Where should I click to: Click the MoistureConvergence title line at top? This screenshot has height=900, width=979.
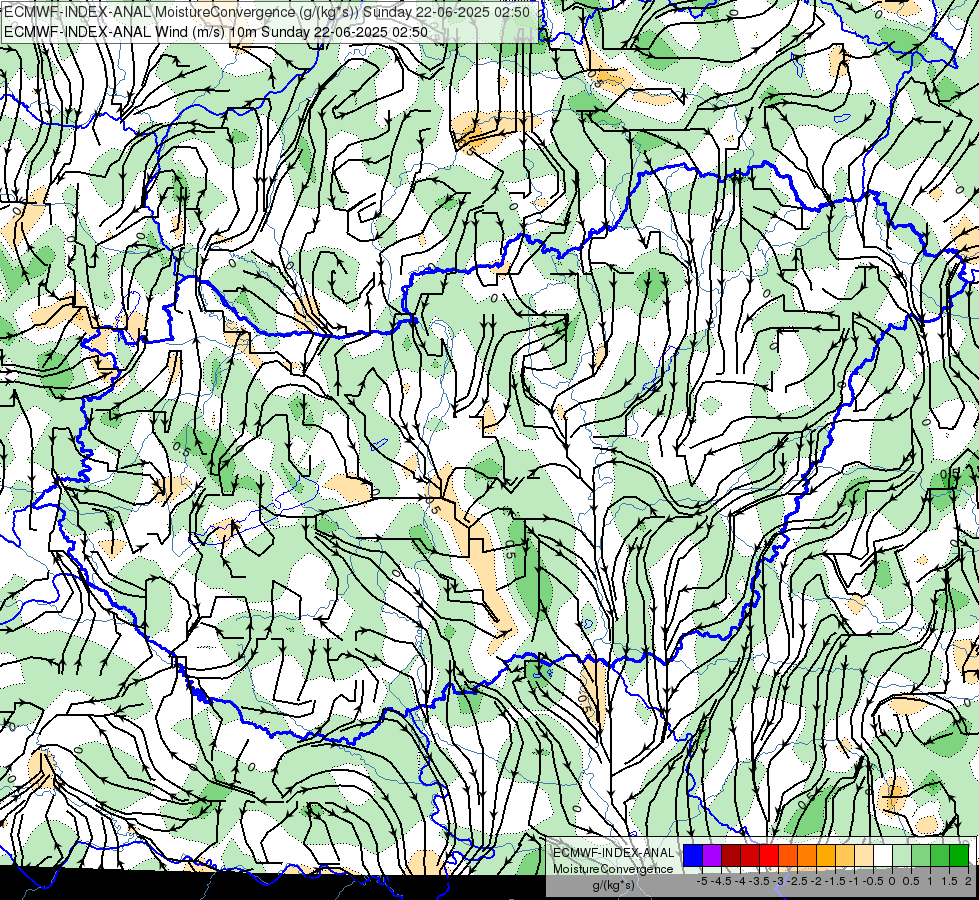(267, 12)
